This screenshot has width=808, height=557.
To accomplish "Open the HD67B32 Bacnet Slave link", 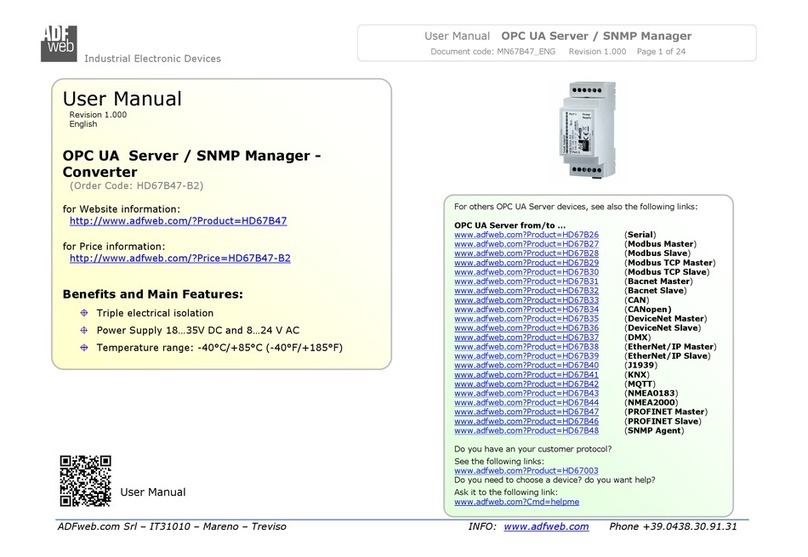I will tap(526, 291).
